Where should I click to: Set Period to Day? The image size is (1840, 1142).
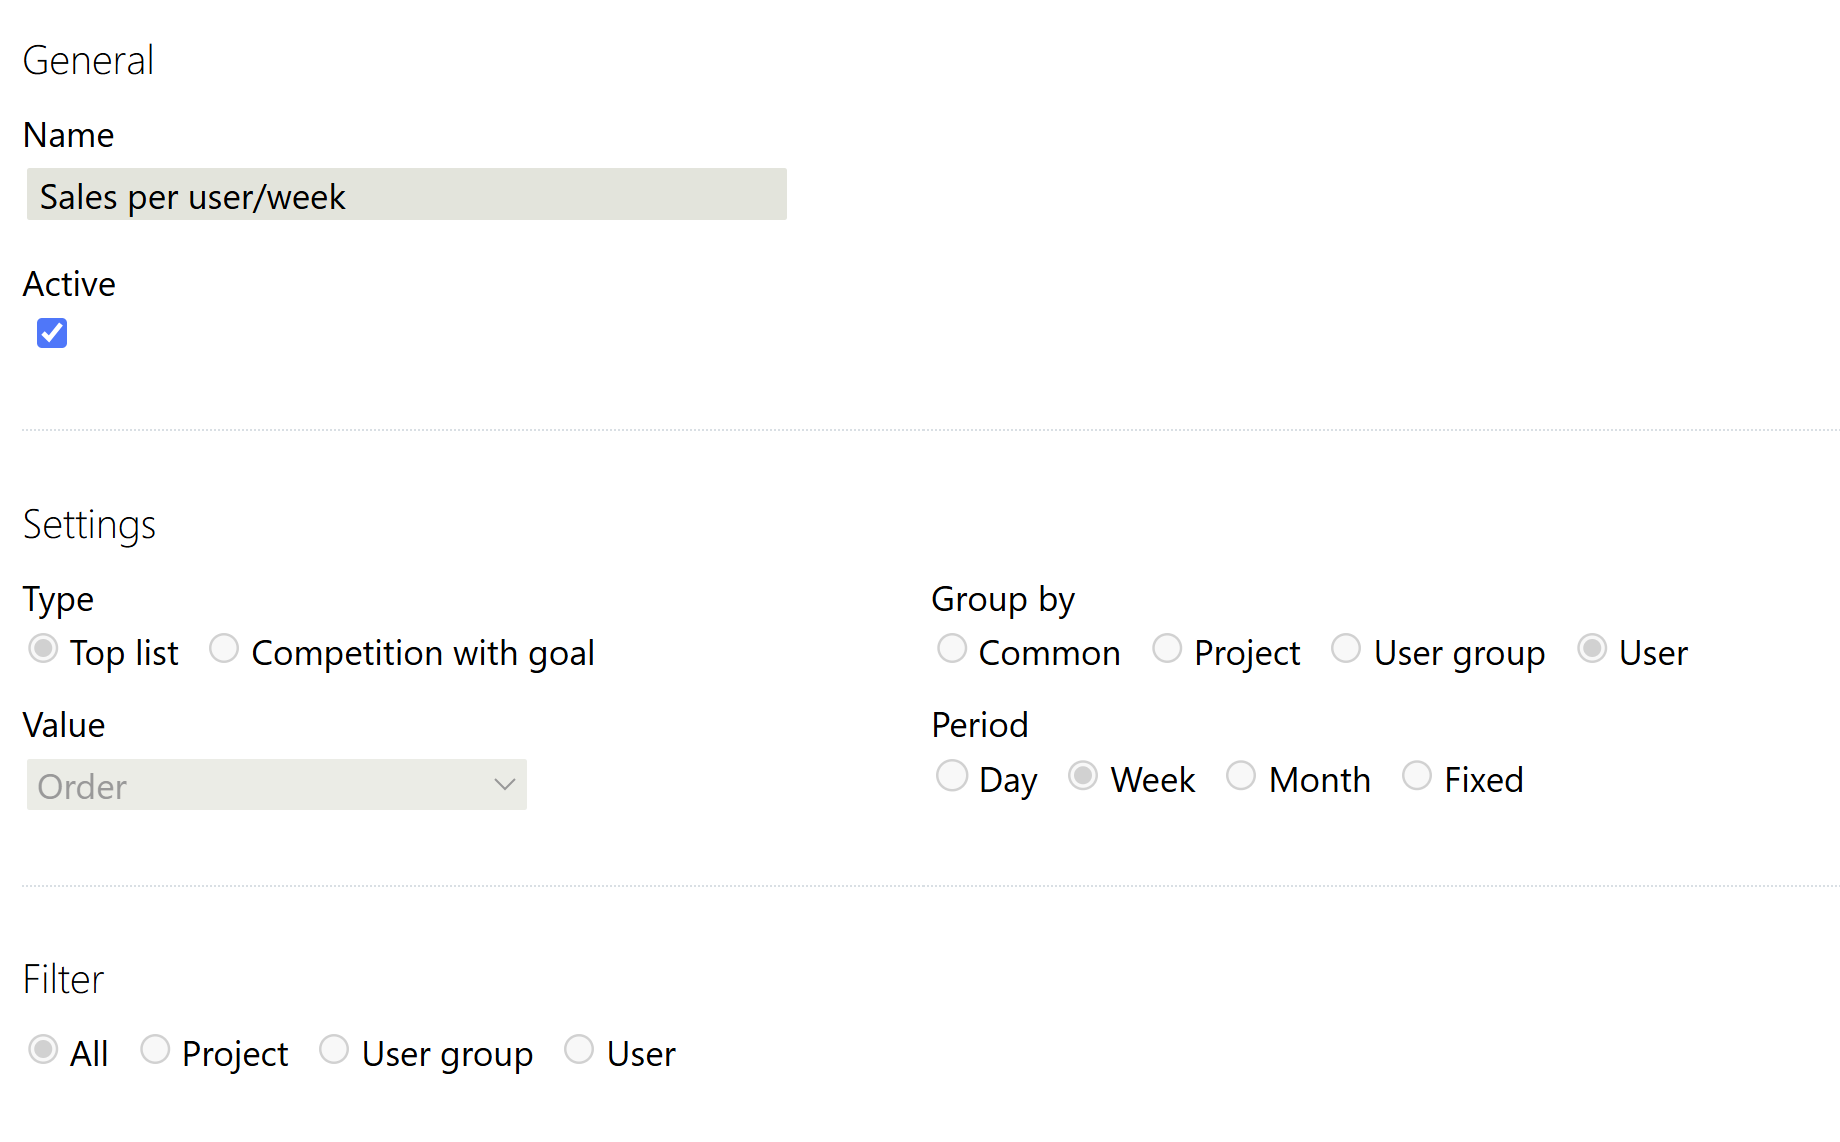pyautogui.click(x=952, y=776)
